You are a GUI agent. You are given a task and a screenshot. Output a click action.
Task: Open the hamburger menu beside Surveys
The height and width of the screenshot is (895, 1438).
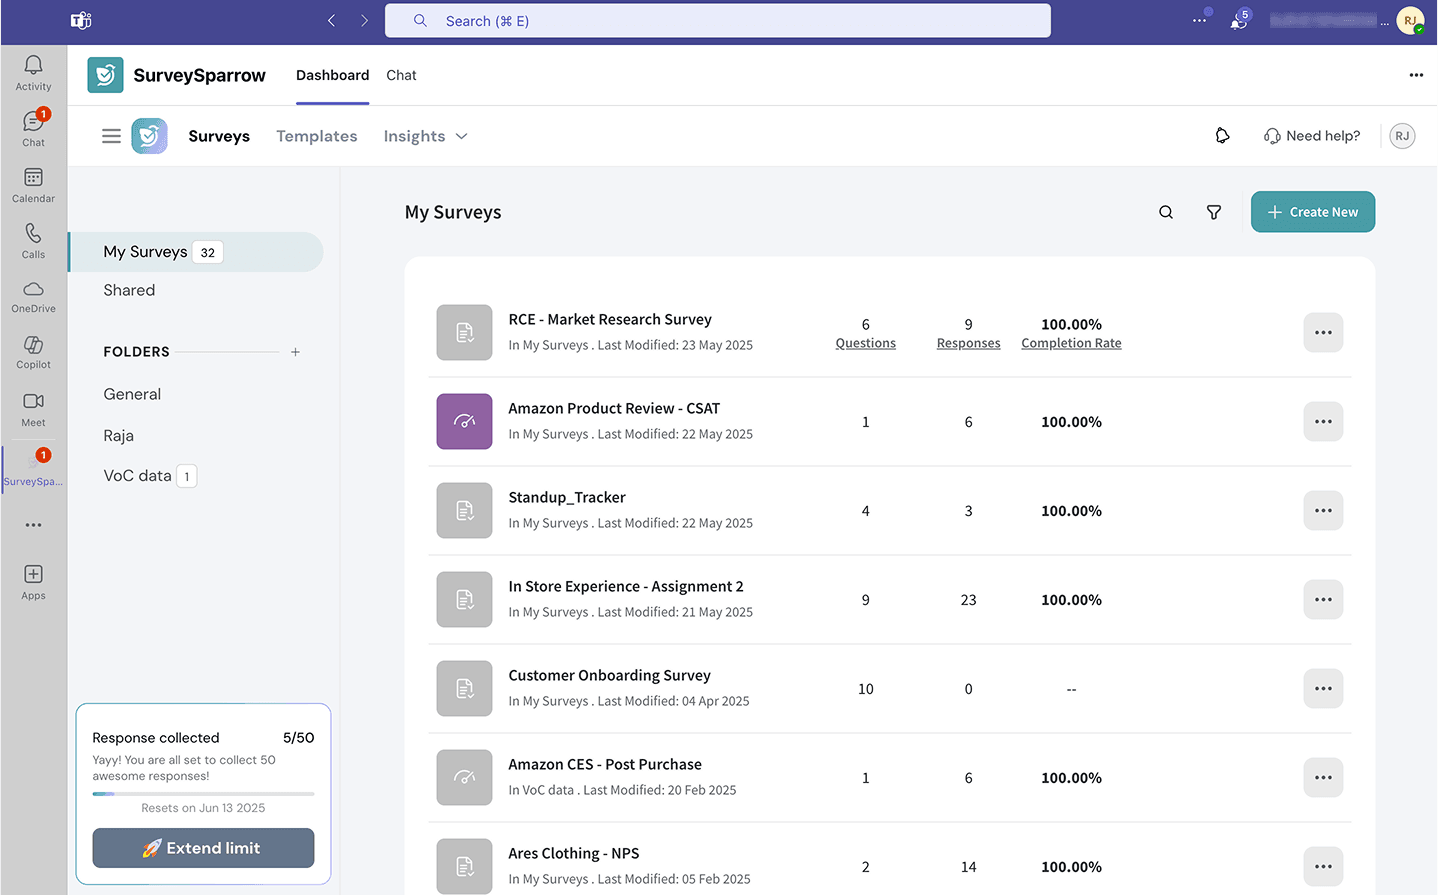(111, 136)
